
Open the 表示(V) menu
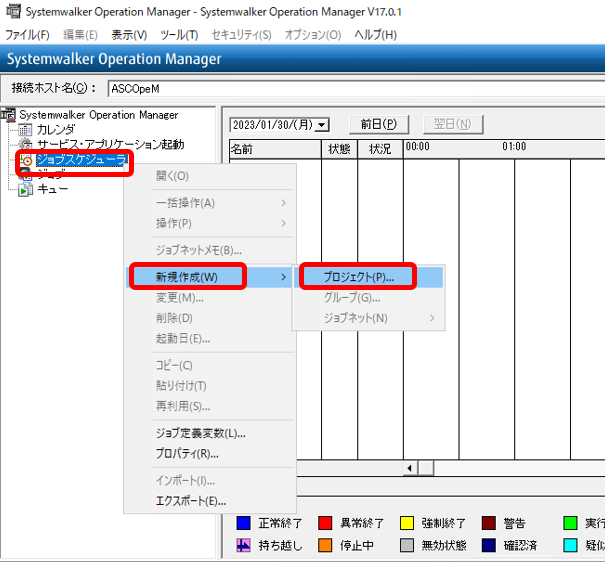click(129, 35)
